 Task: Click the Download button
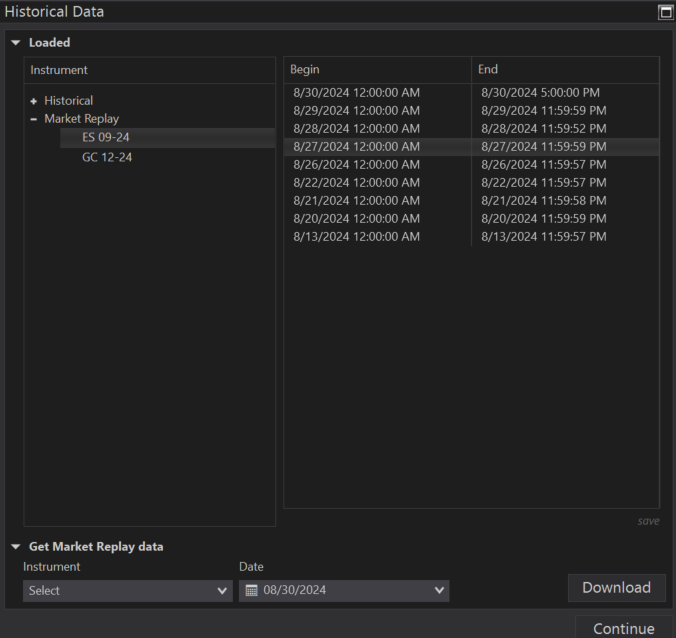[x=617, y=588]
